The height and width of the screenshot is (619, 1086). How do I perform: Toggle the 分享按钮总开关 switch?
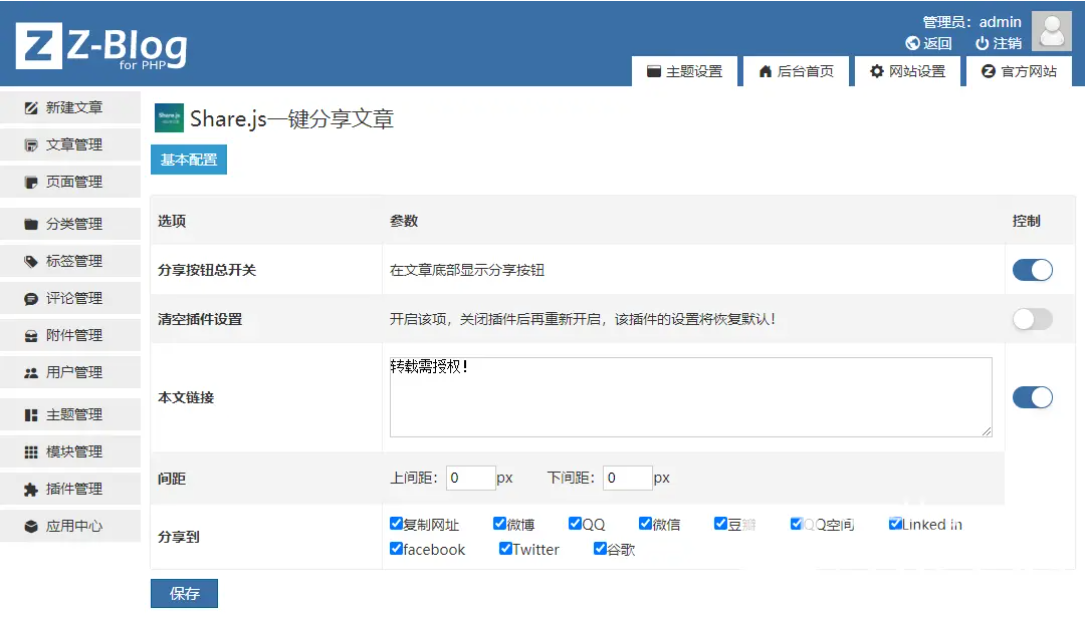pos(1033,270)
